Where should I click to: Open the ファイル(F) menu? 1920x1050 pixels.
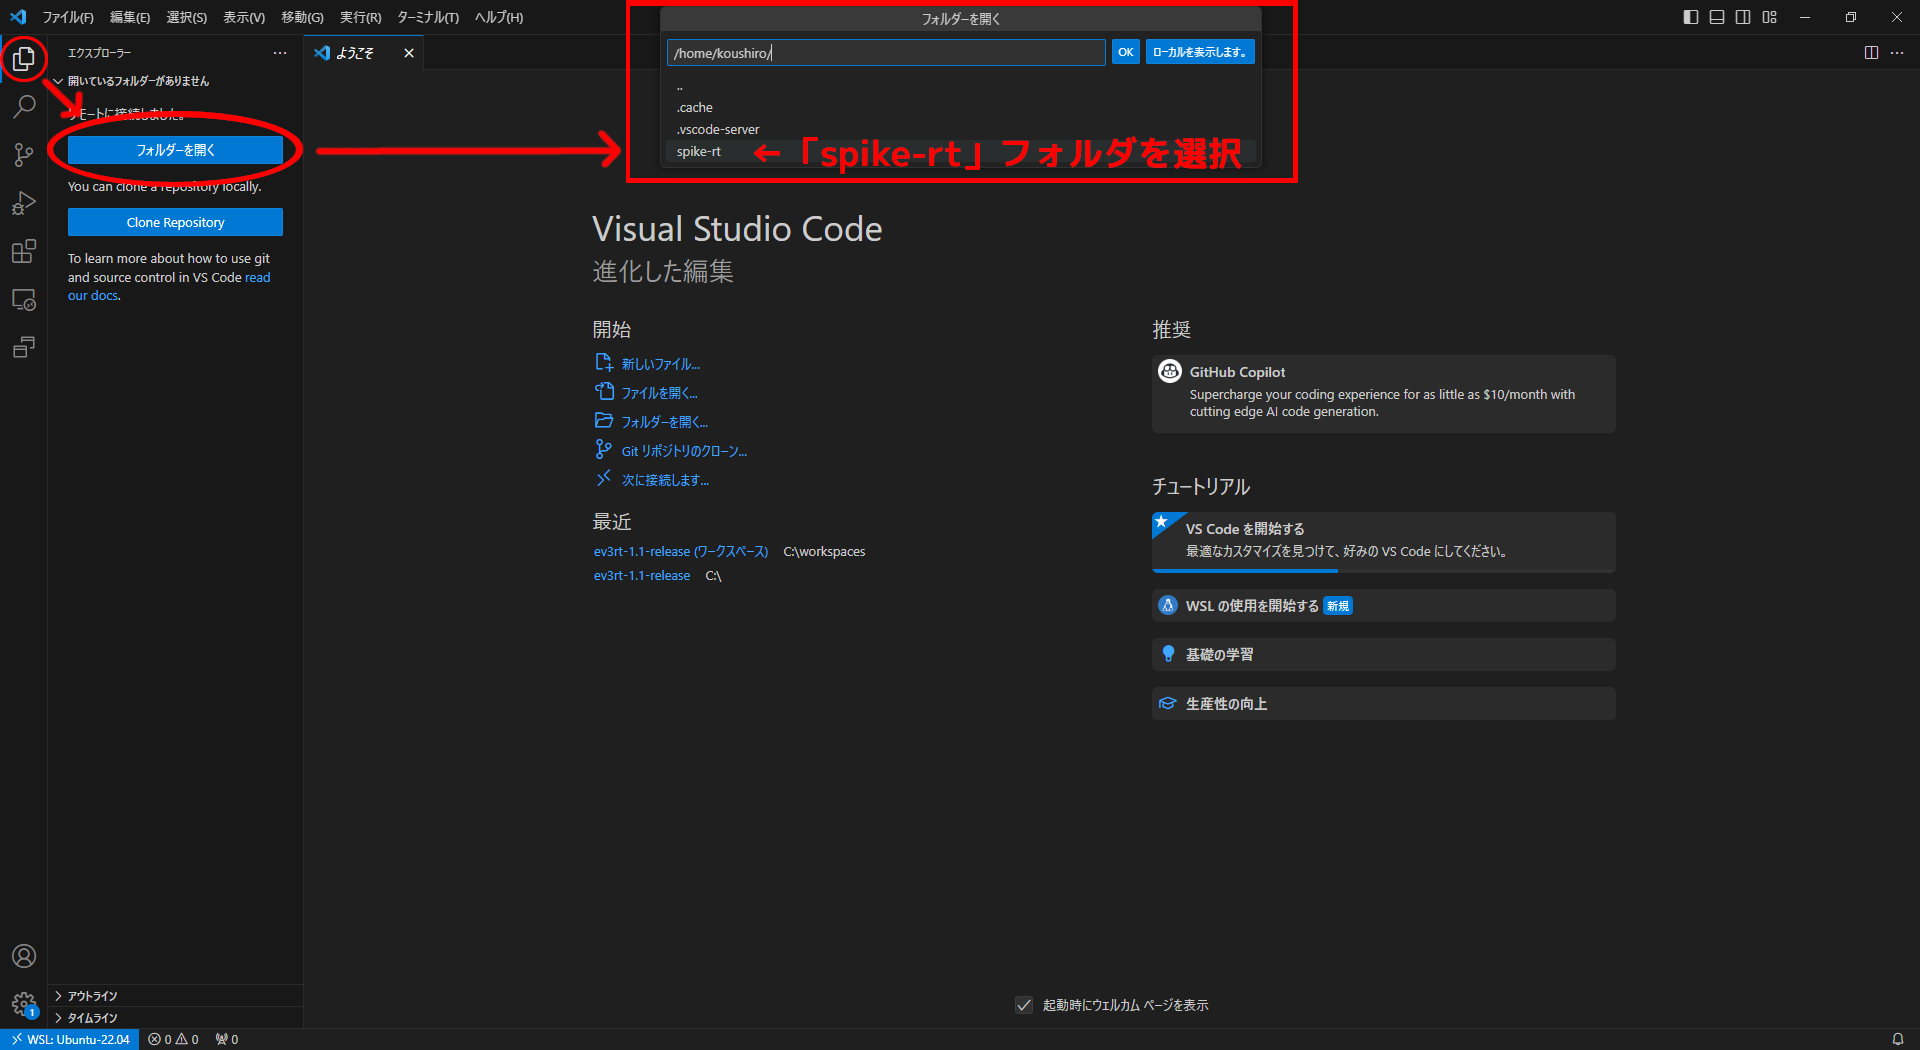[66, 17]
